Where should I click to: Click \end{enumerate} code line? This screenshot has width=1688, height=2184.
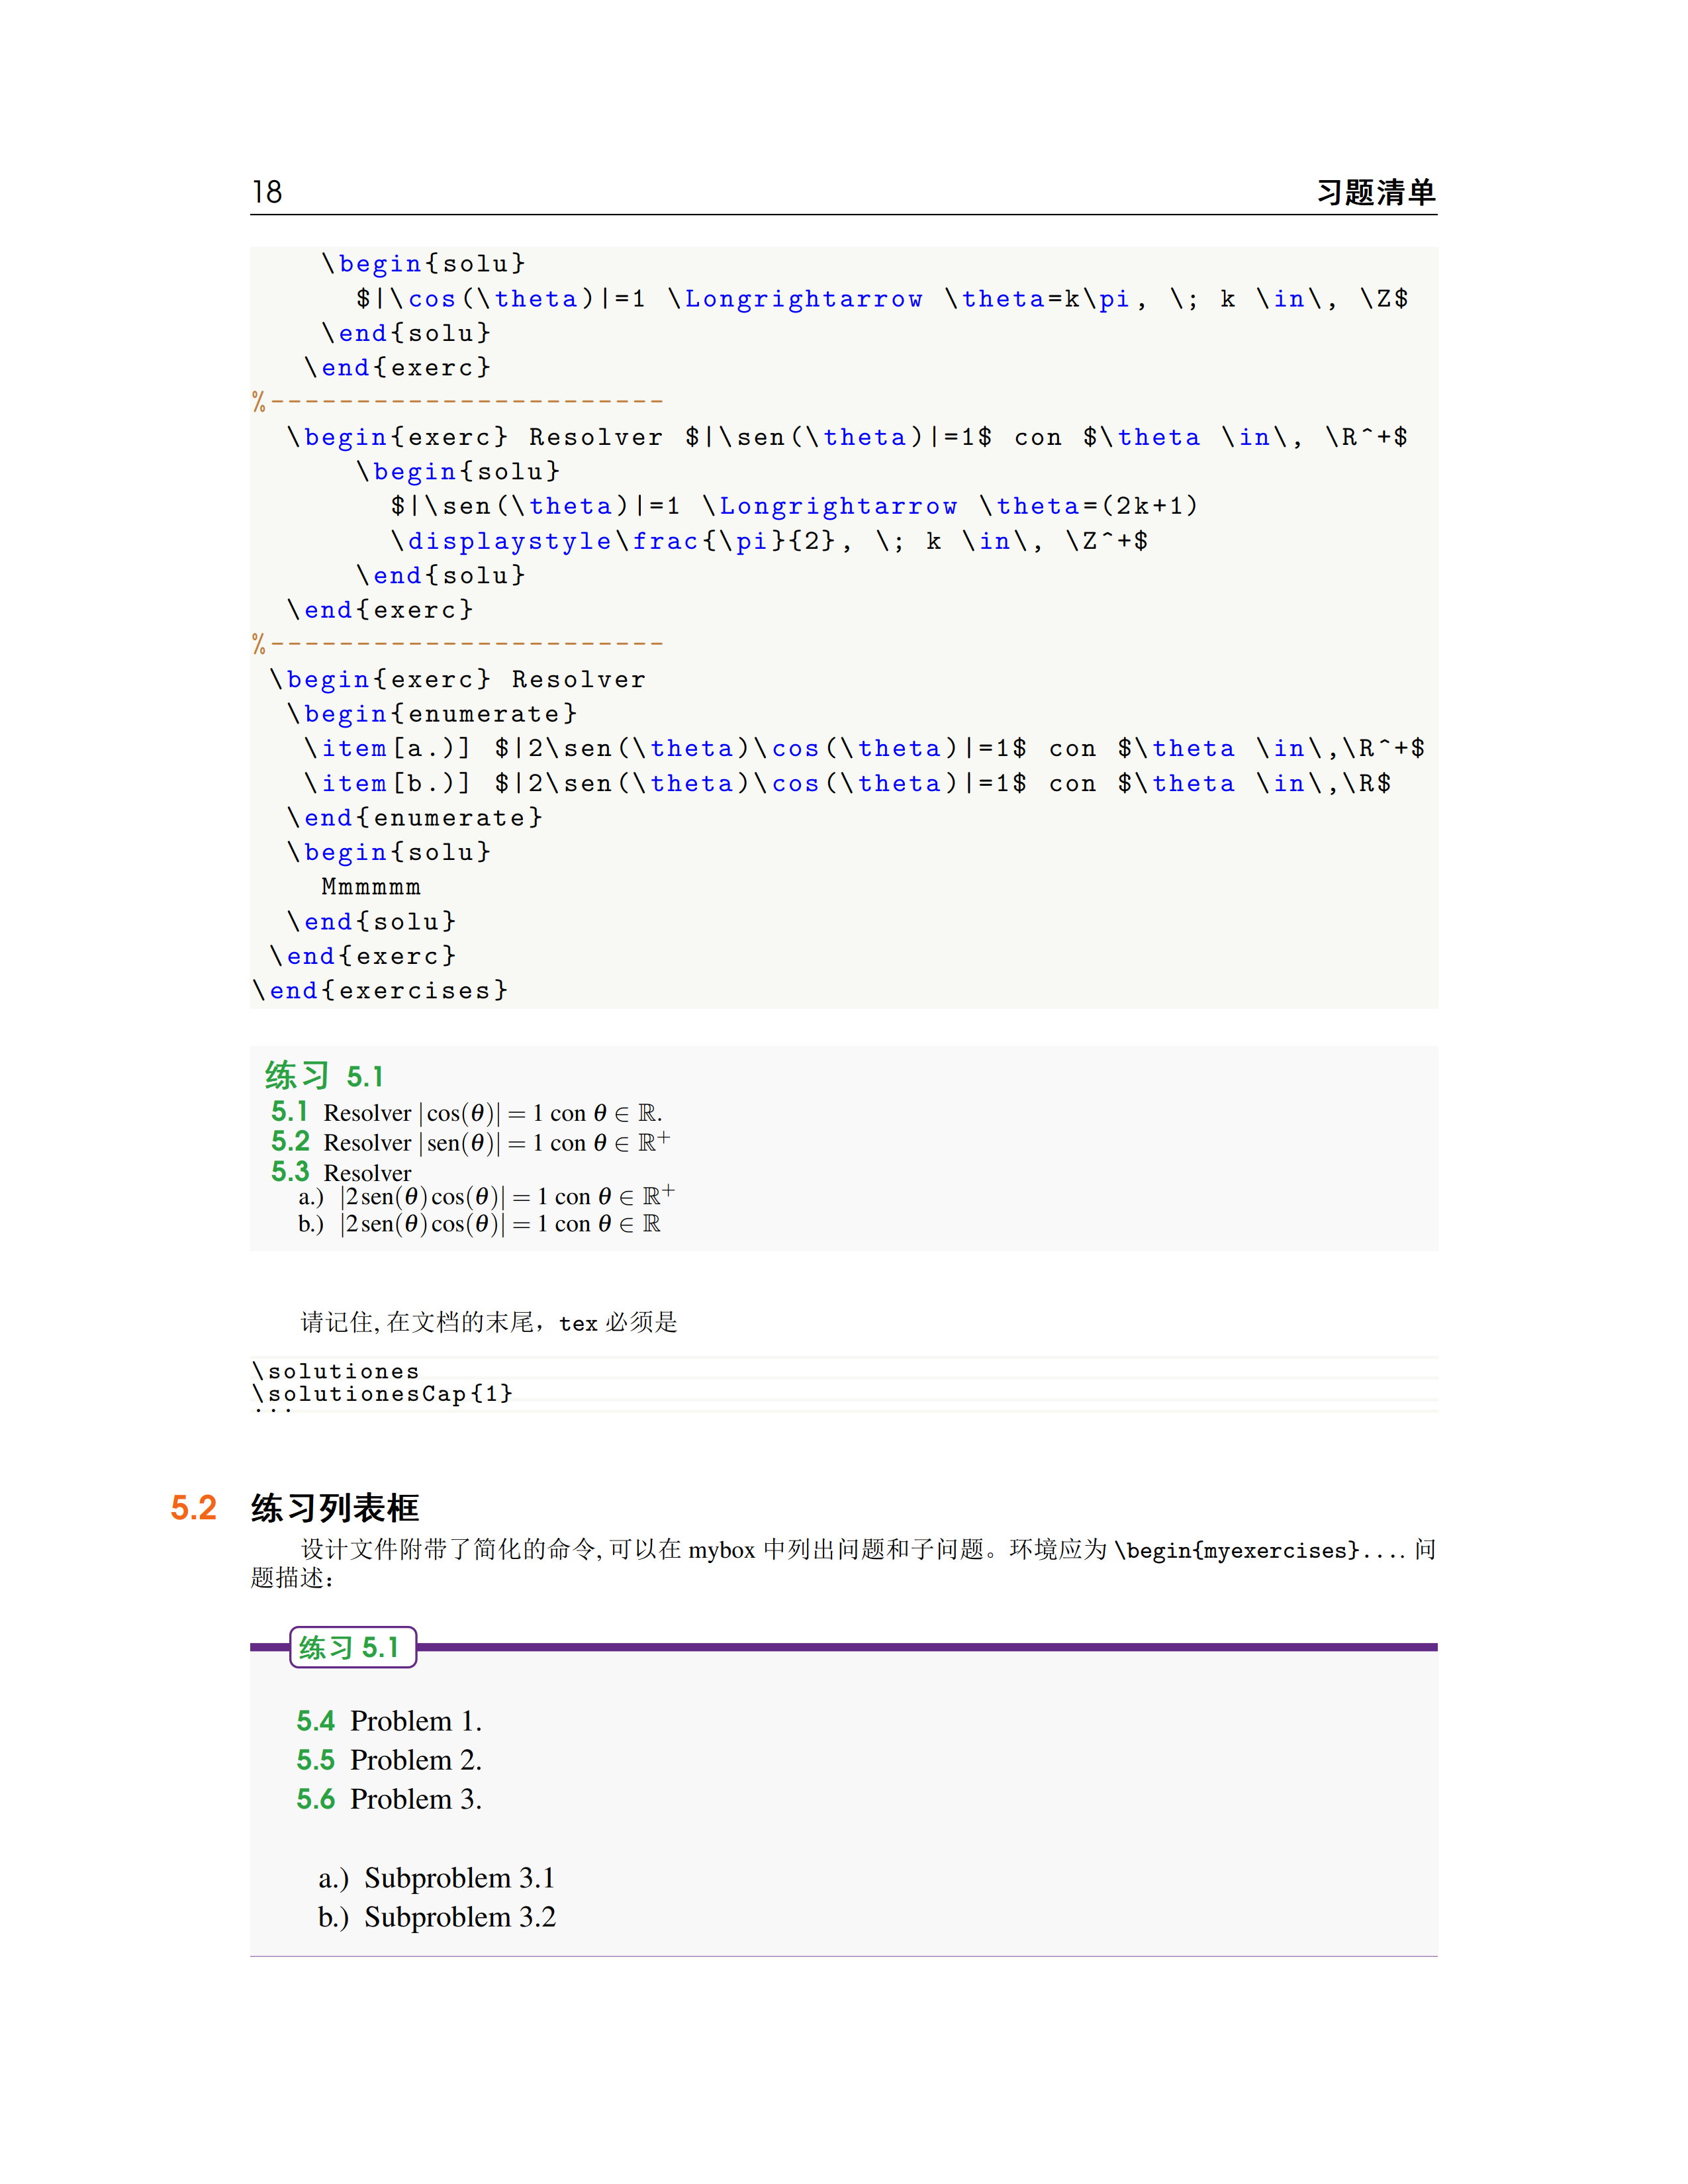pos(414,818)
